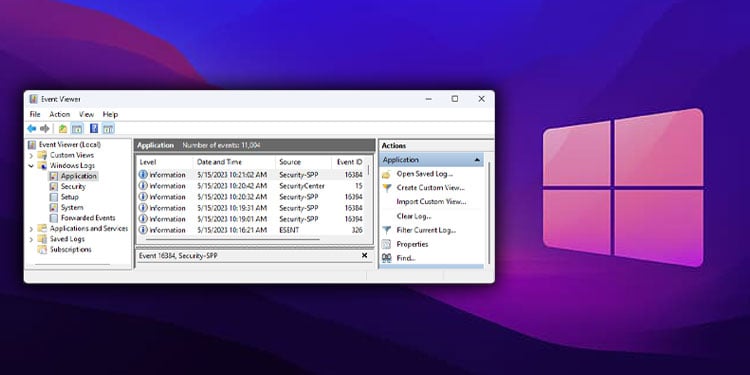Viewport: 750px width, 375px height.
Task: Open the File menu
Action: pos(35,114)
